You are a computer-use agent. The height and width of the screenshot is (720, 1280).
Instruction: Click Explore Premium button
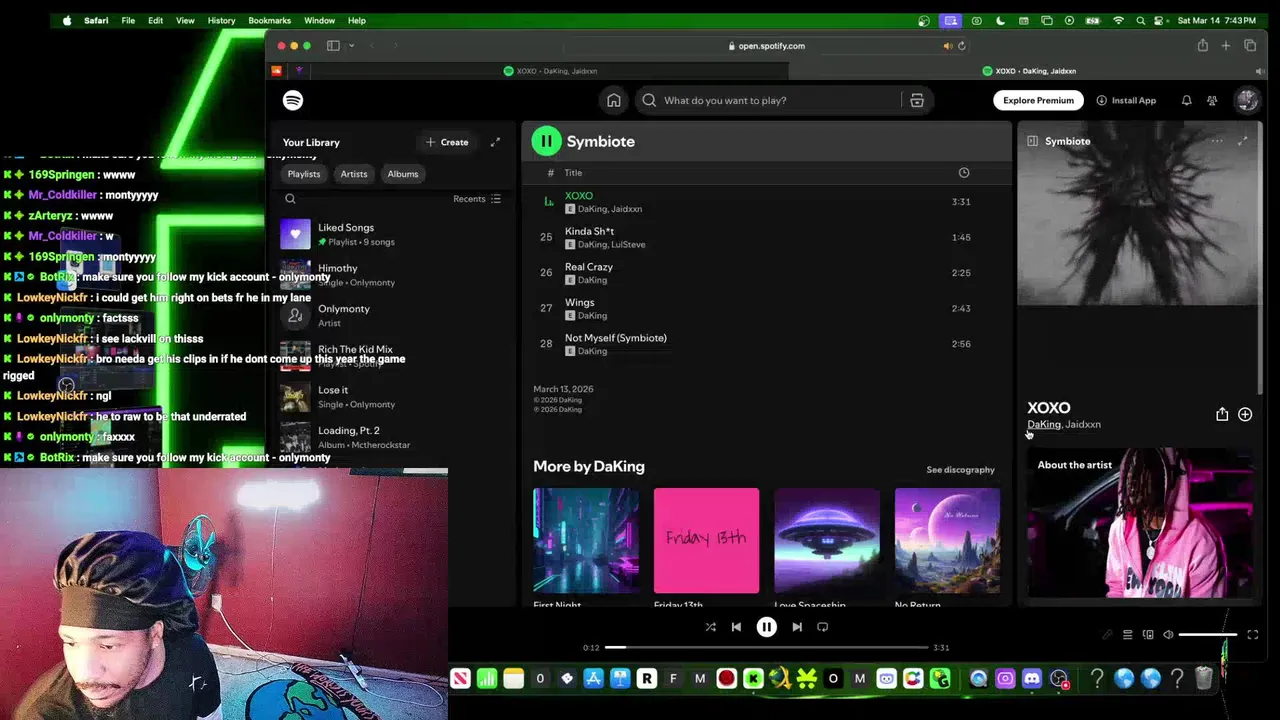(x=1038, y=100)
